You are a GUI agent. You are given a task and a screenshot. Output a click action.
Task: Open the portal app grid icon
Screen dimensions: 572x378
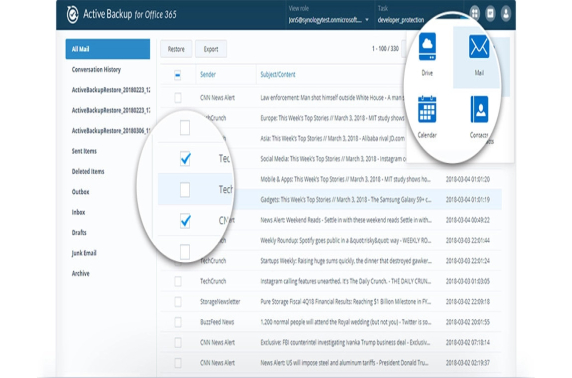(x=475, y=14)
